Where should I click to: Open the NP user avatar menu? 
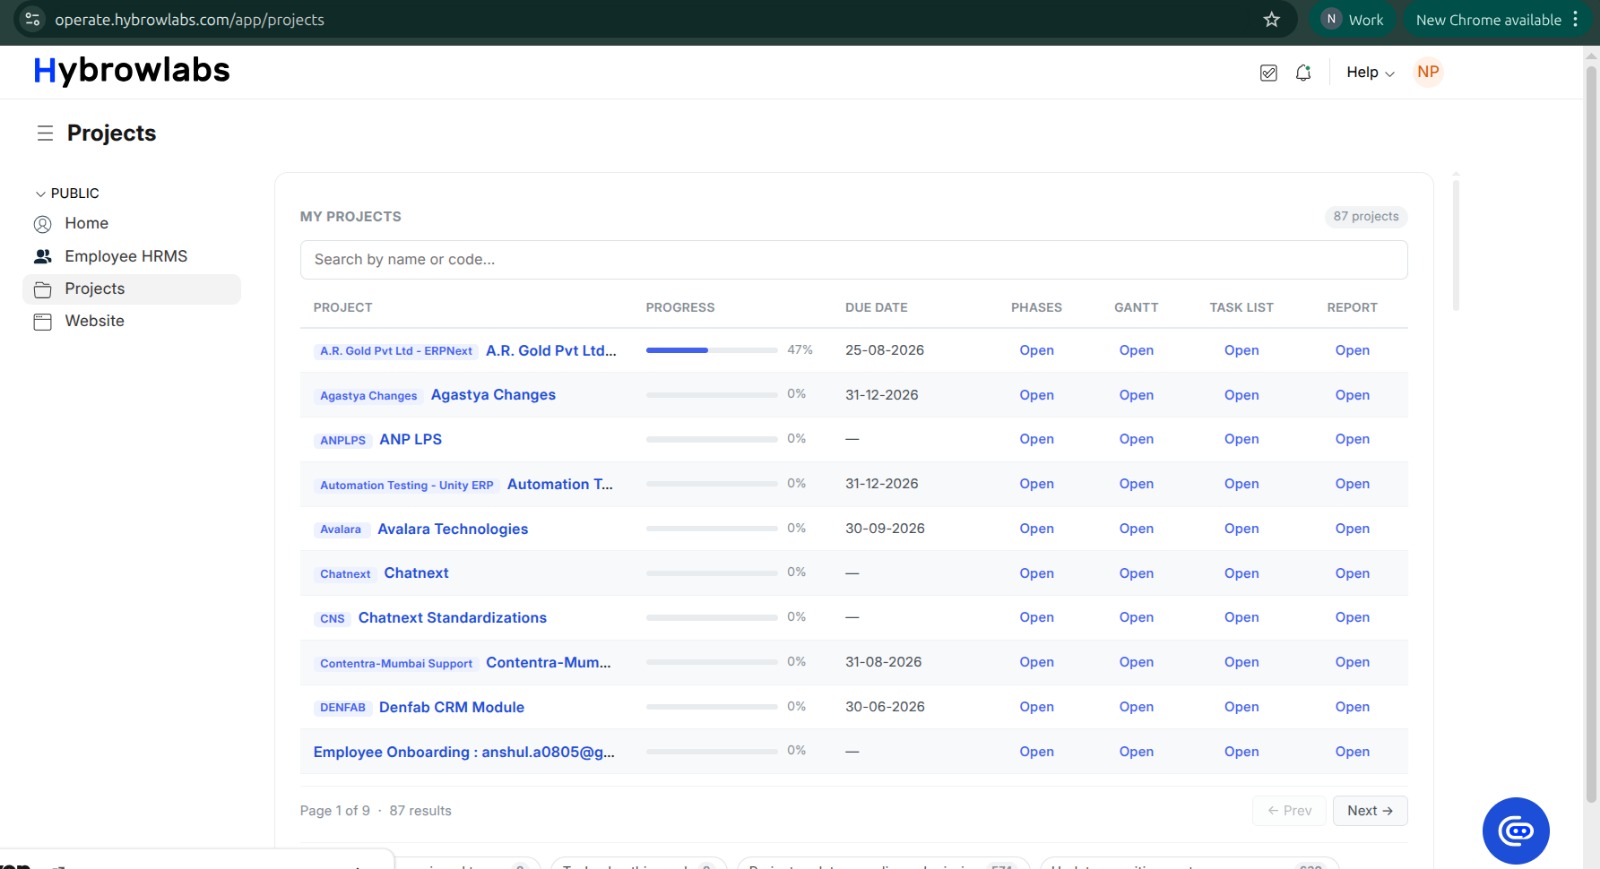1428,72
